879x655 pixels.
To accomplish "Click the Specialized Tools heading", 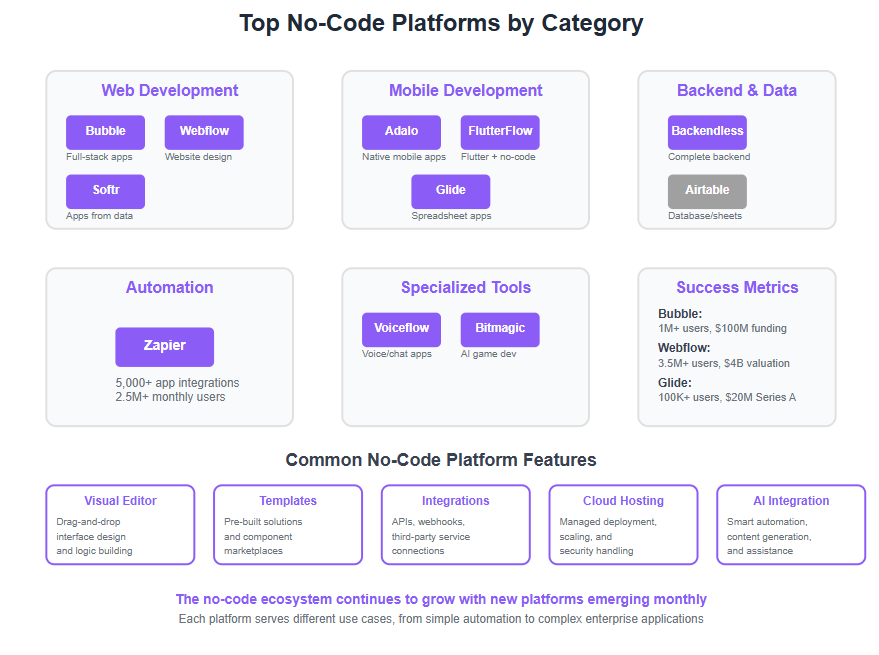I will [x=466, y=287].
